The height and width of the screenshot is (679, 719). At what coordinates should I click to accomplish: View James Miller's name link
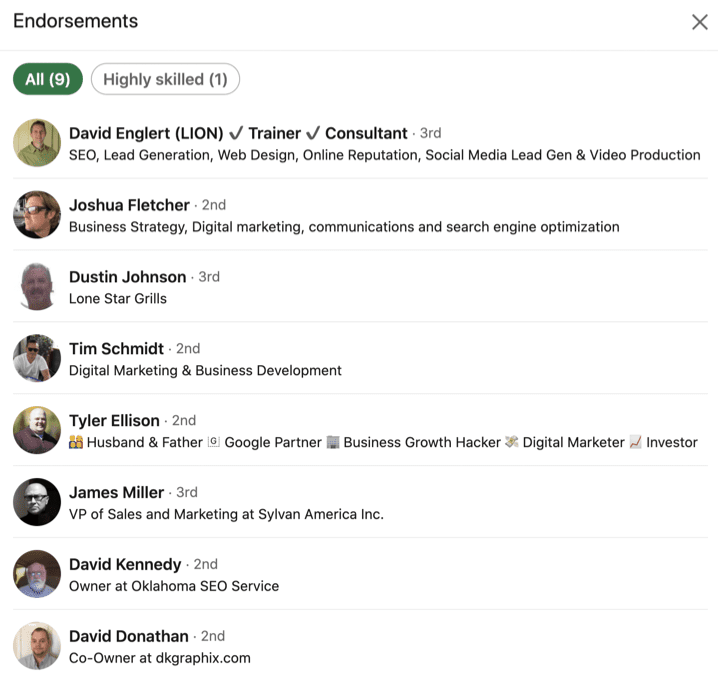pyautogui.click(x=116, y=492)
